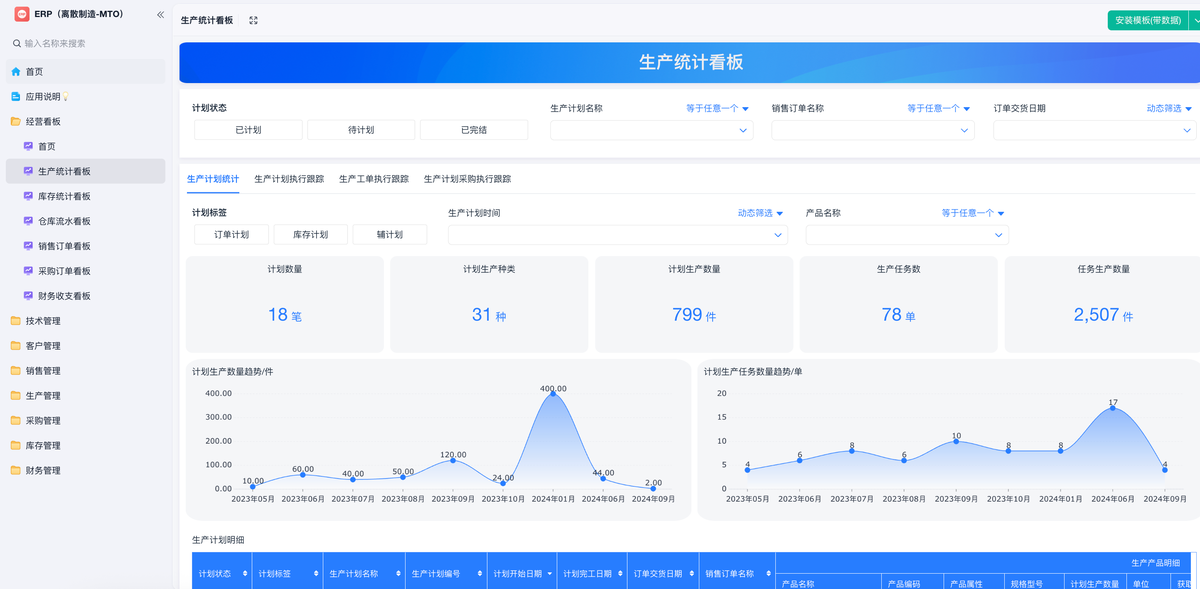Open 首页 with the home icon
1200x589 pixels.
[34, 72]
